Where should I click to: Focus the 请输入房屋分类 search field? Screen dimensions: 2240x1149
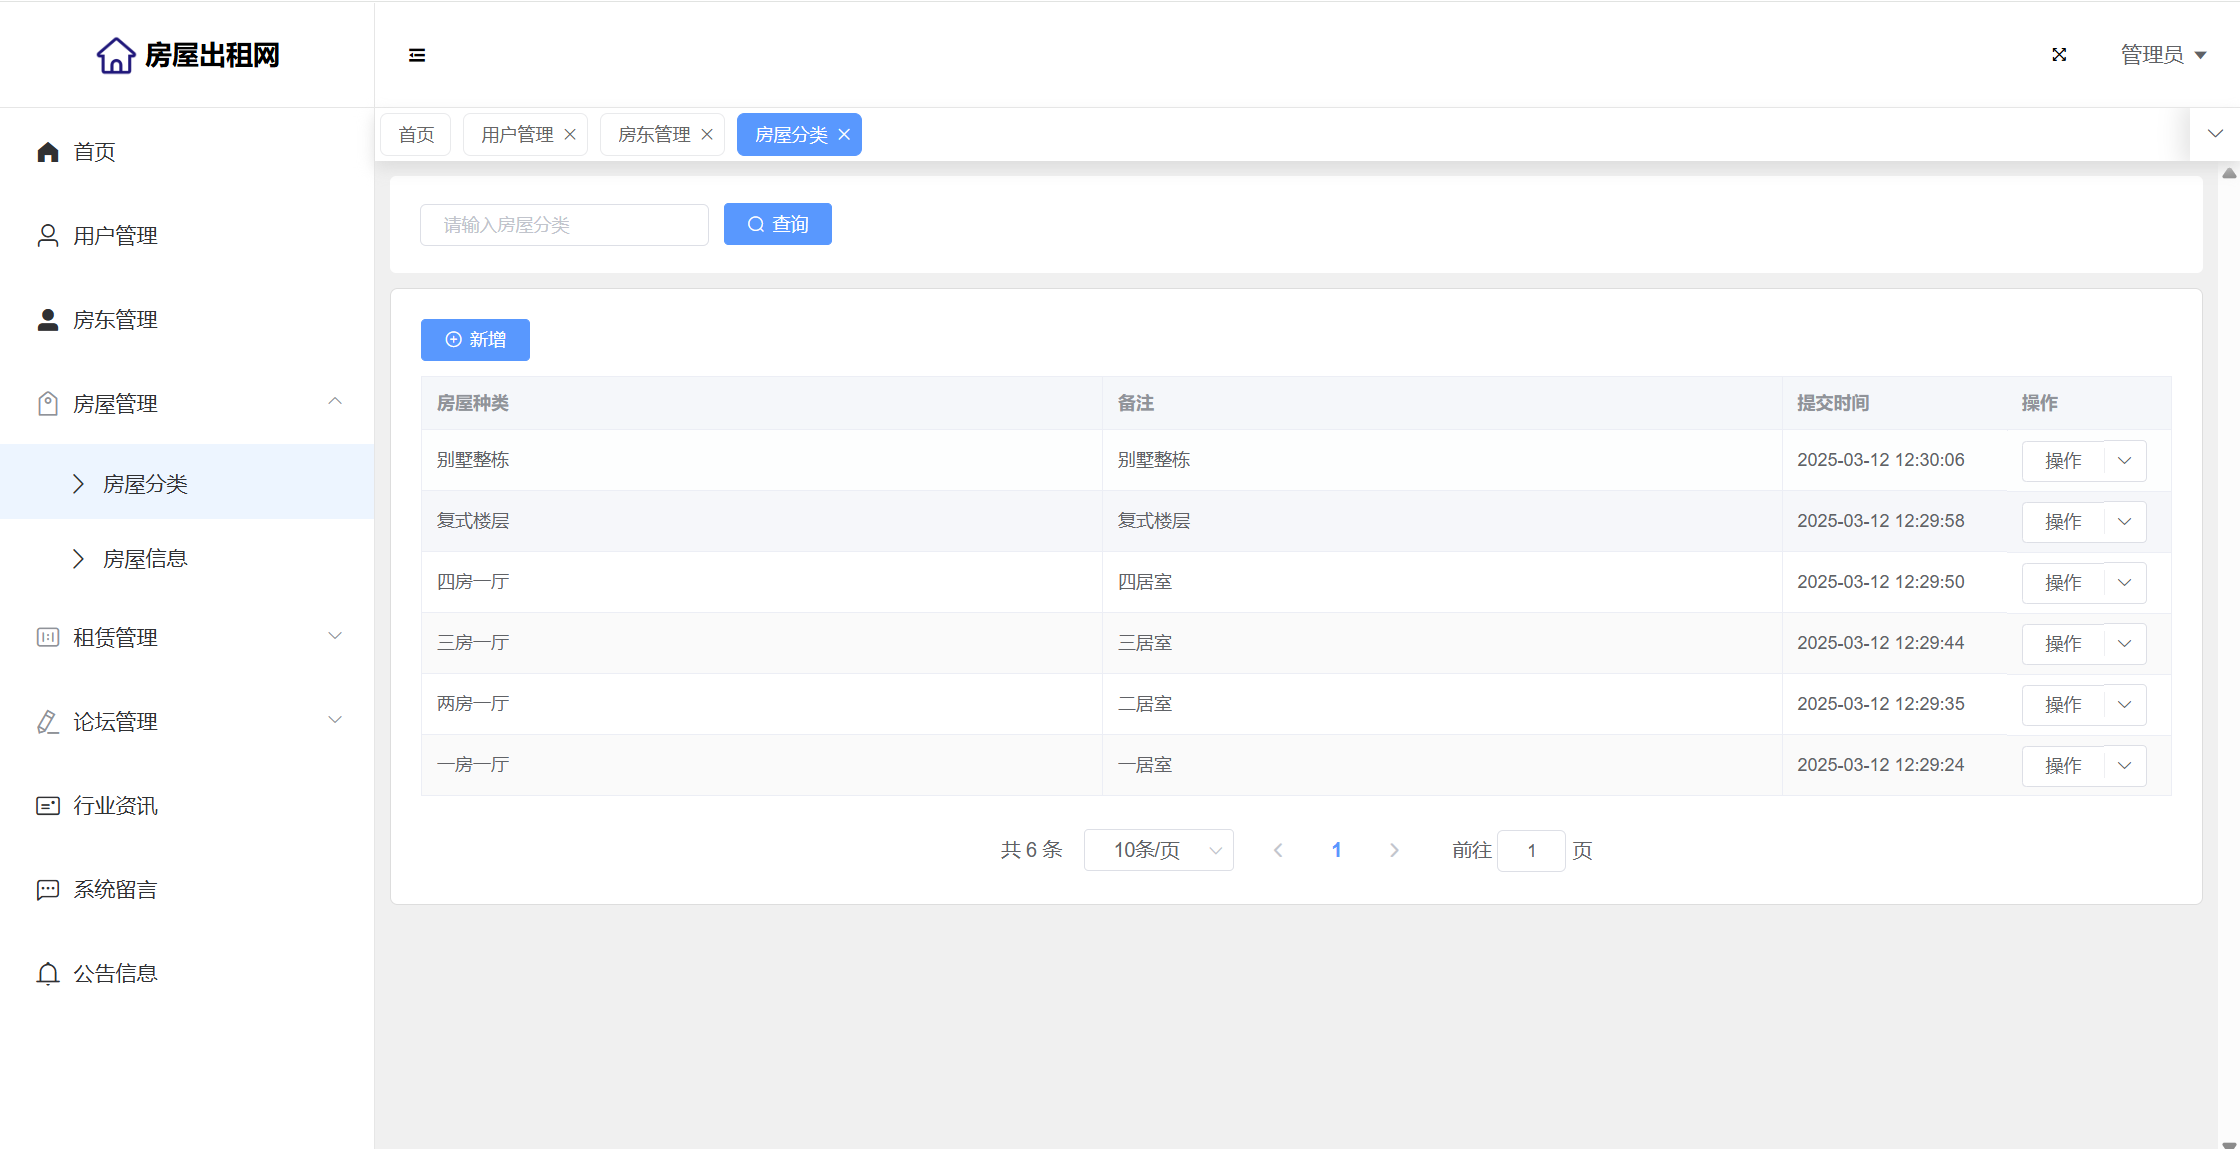click(564, 225)
